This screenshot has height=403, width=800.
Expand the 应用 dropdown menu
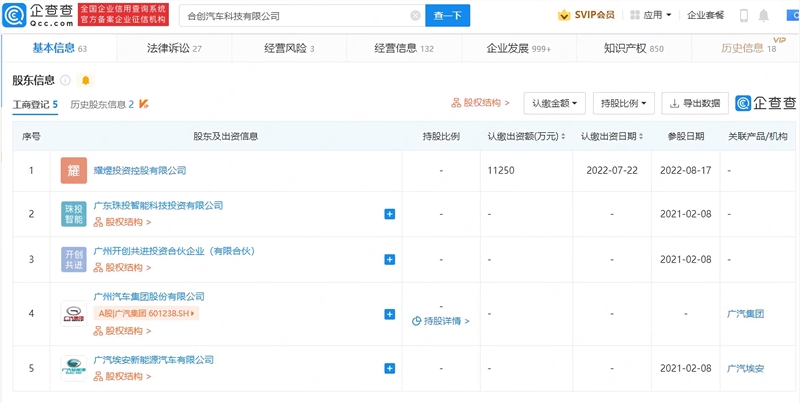point(651,15)
